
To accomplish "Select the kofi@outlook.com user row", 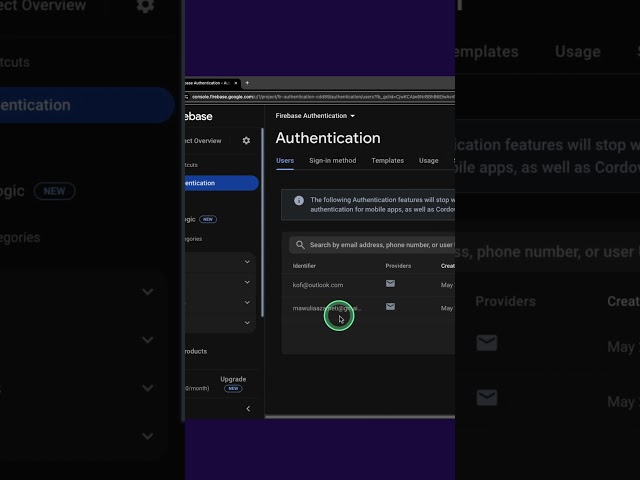I will click(x=368, y=285).
